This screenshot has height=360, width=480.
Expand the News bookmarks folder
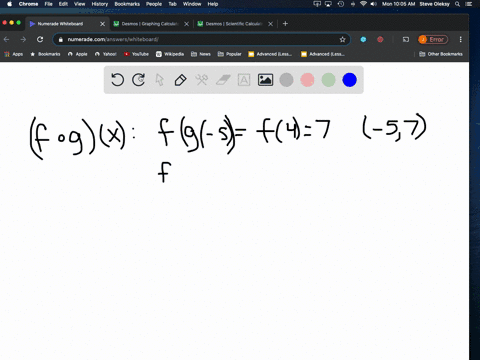coord(201,54)
